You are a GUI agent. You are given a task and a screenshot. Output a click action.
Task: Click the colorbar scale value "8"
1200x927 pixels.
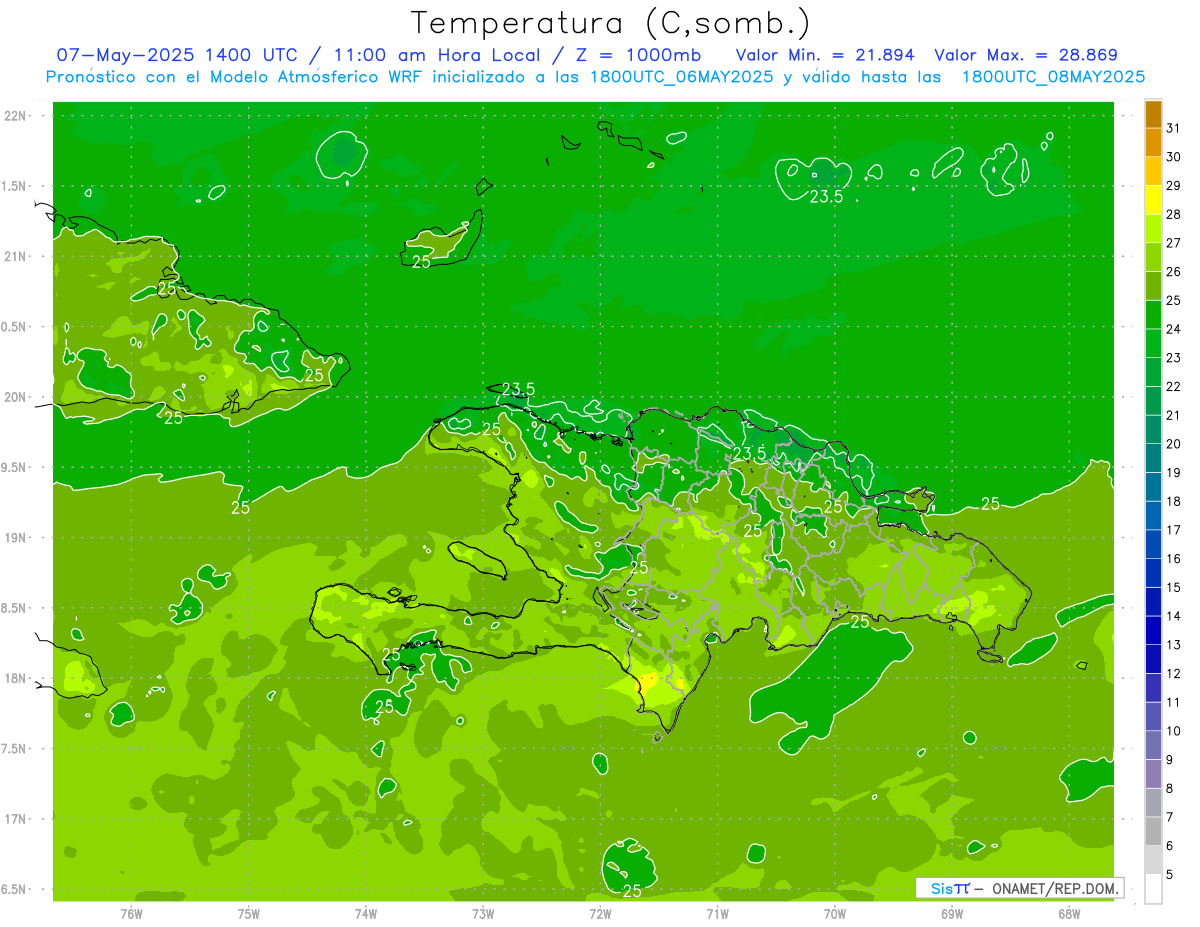tap(1170, 788)
